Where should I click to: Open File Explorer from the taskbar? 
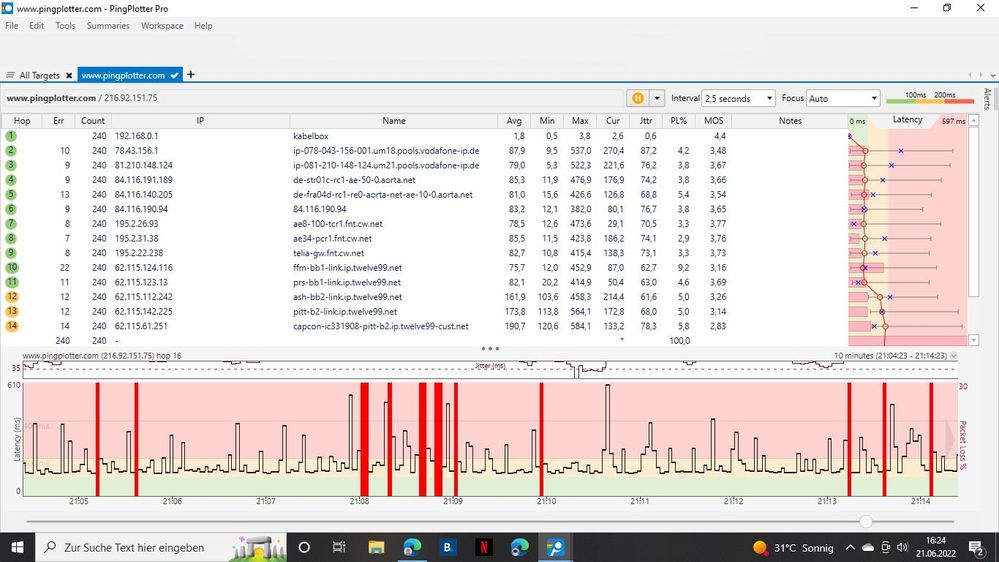pos(376,547)
